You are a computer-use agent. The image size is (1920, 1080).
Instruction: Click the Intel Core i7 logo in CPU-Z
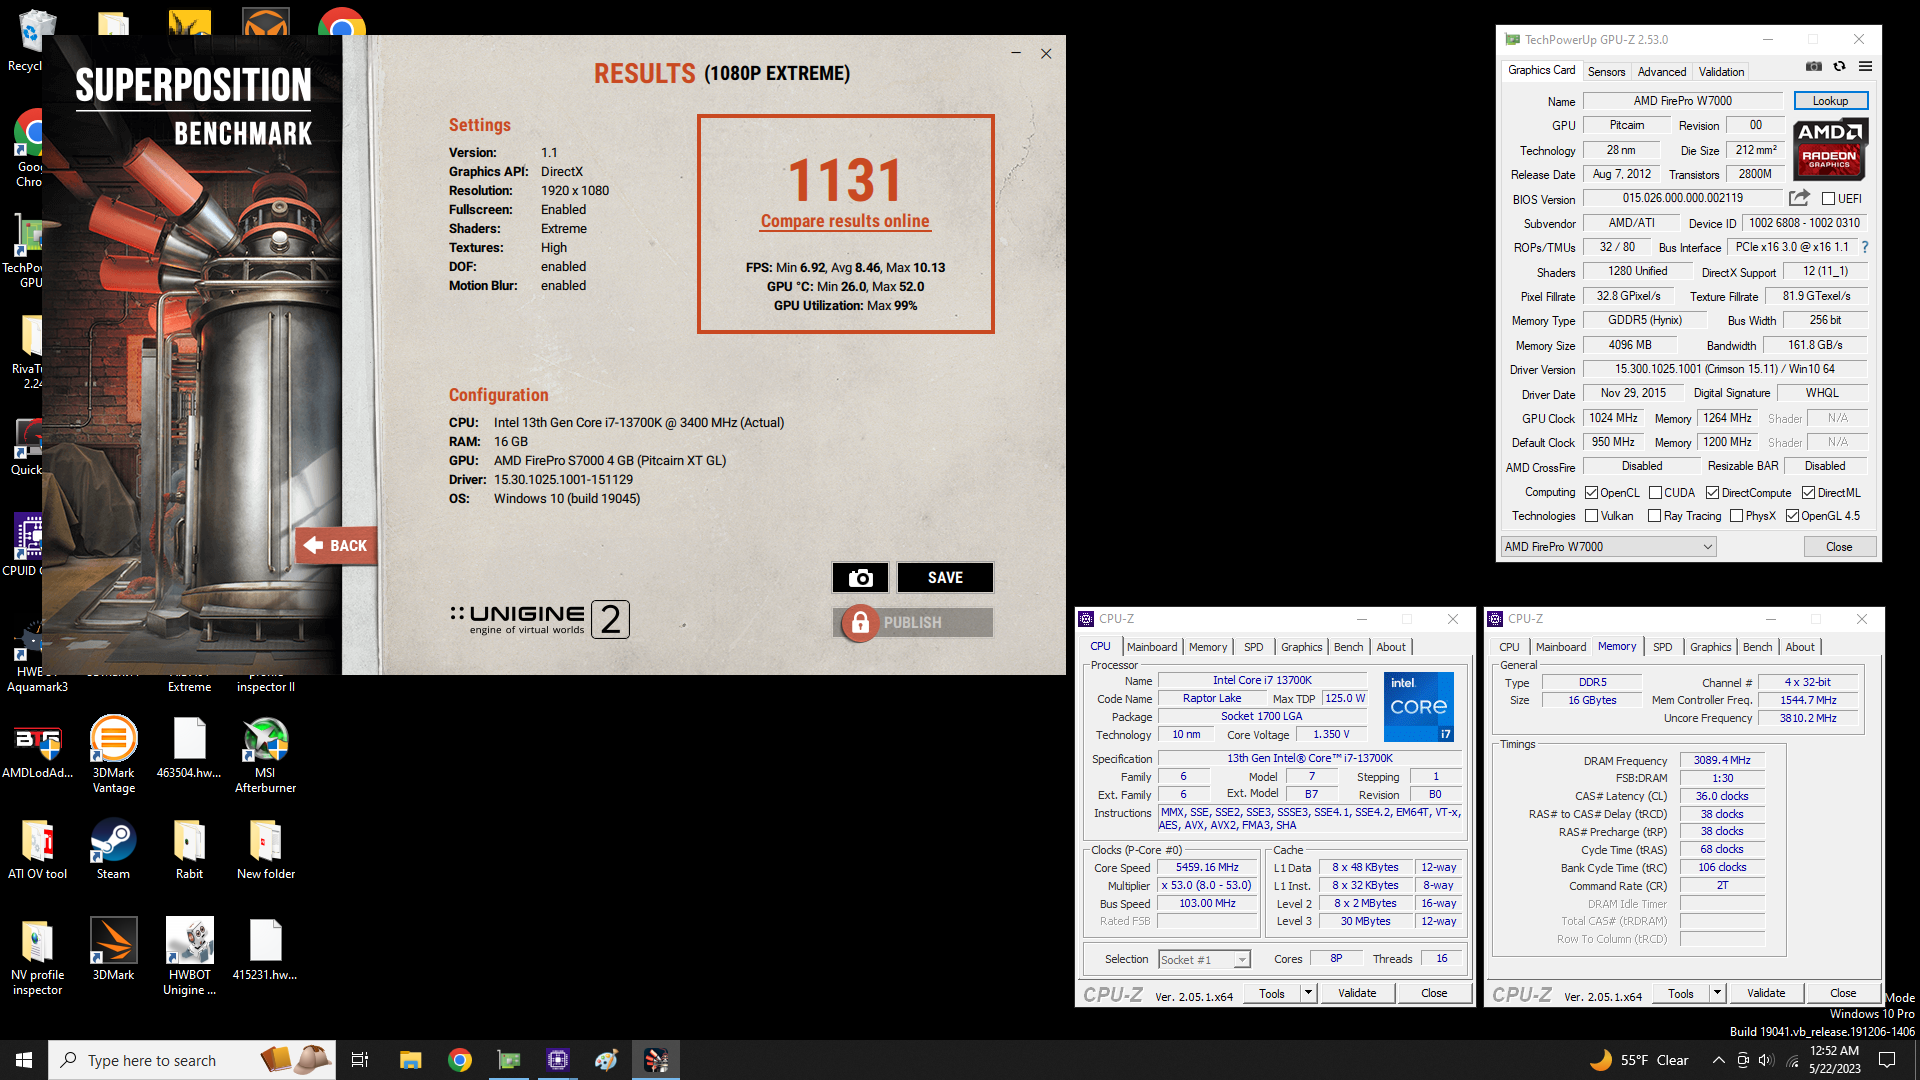tap(1419, 707)
